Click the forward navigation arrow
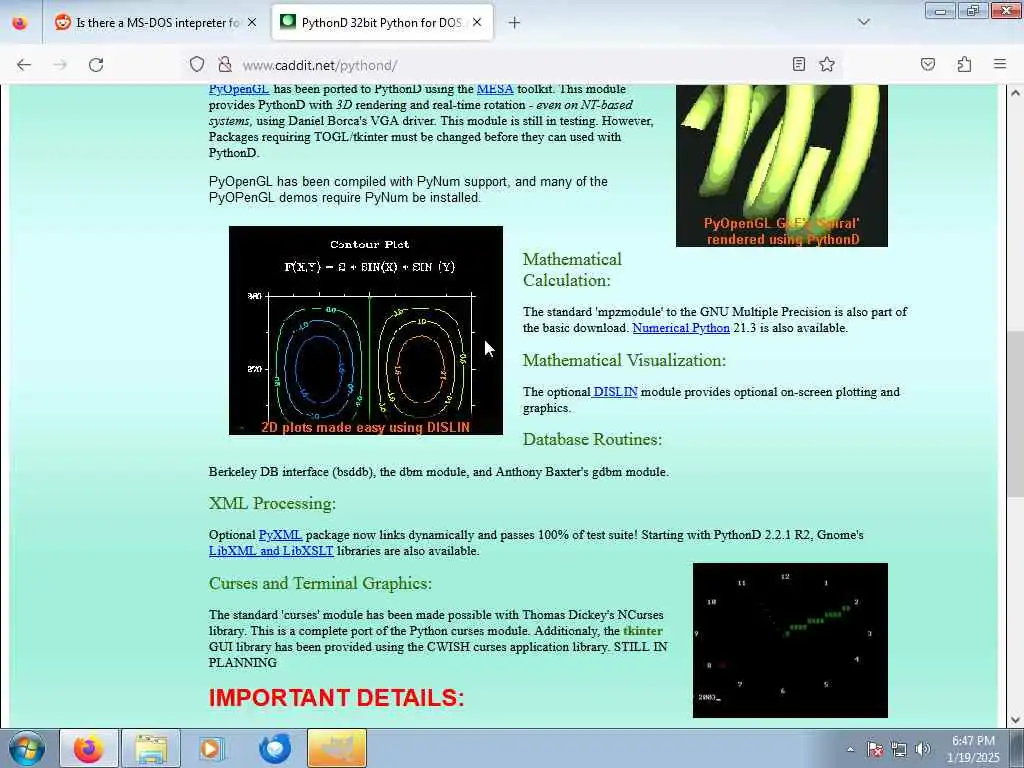The height and width of the screenshot is (768, 1024). tap(60, 65)
